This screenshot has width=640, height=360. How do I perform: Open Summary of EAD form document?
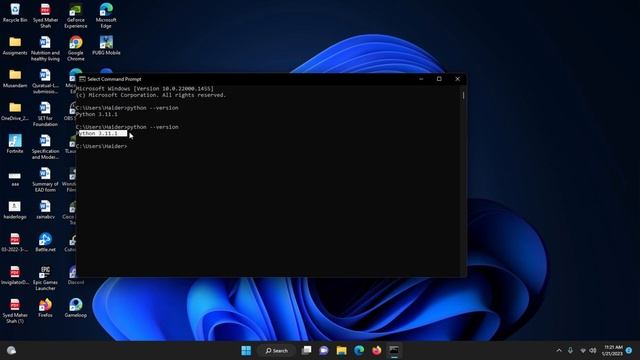click(x=45, y=180)
